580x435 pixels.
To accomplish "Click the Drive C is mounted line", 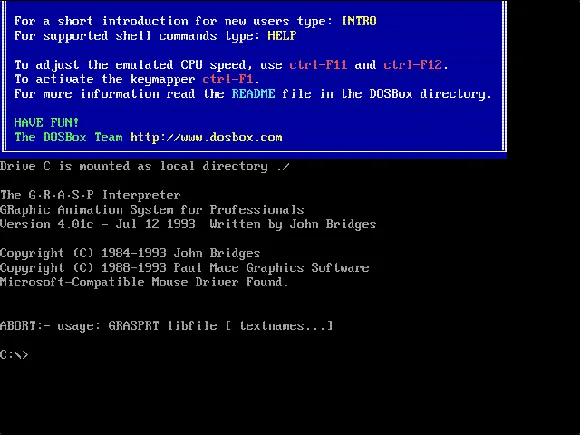I will 145,166.
